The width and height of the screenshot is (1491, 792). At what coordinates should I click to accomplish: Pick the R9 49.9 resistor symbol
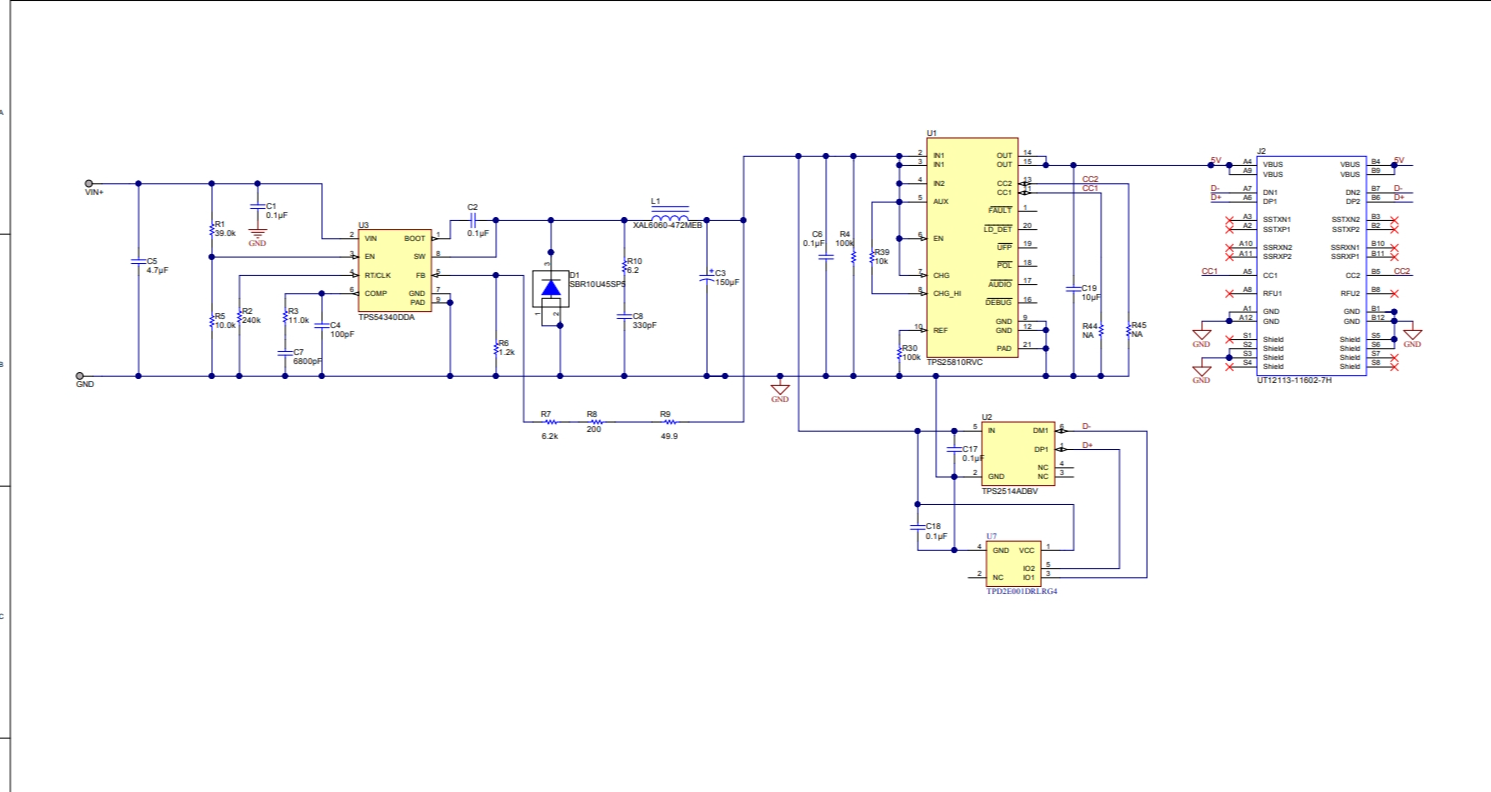[669, 422]
